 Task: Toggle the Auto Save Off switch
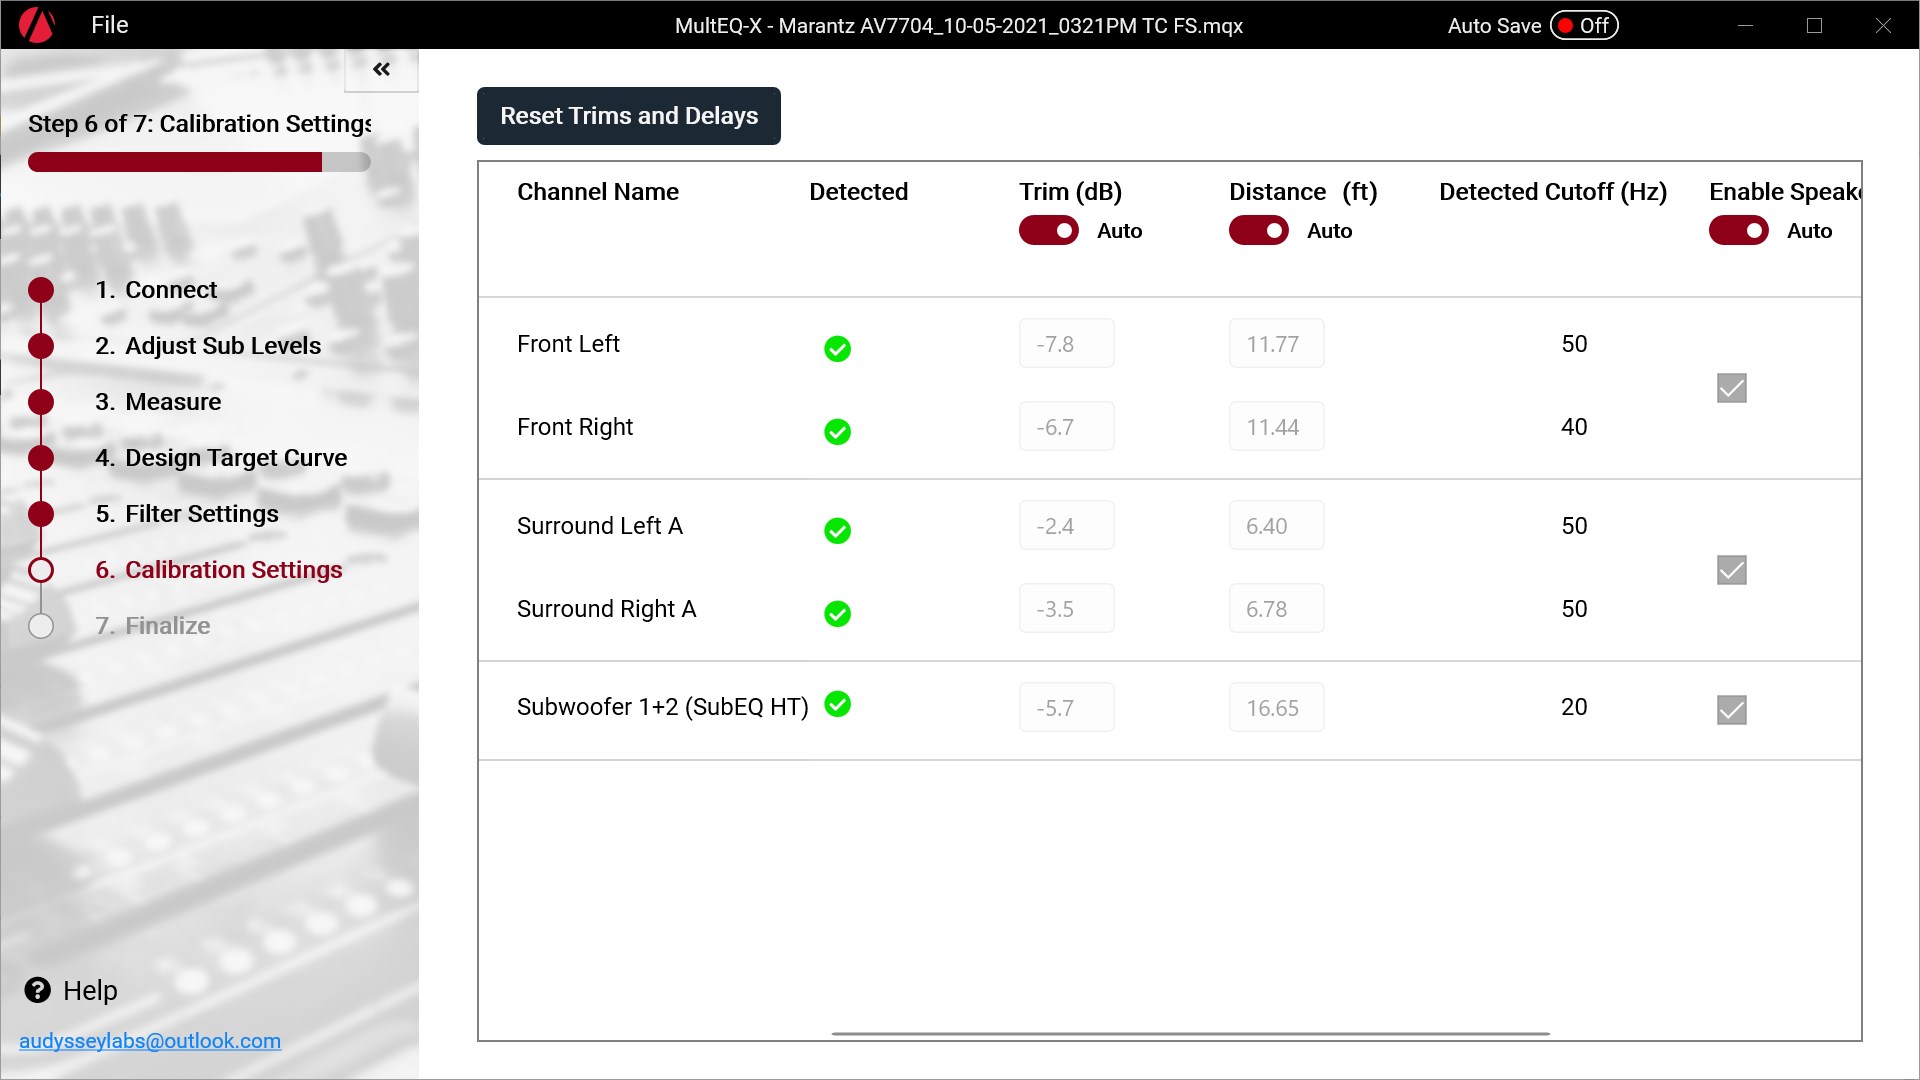coord(1584,26)
